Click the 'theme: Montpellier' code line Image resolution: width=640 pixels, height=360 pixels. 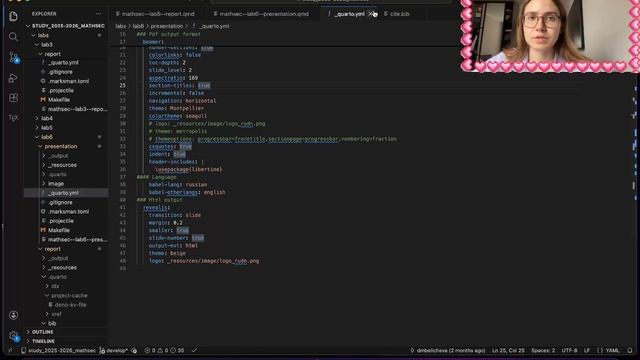[x=176, y=109]
